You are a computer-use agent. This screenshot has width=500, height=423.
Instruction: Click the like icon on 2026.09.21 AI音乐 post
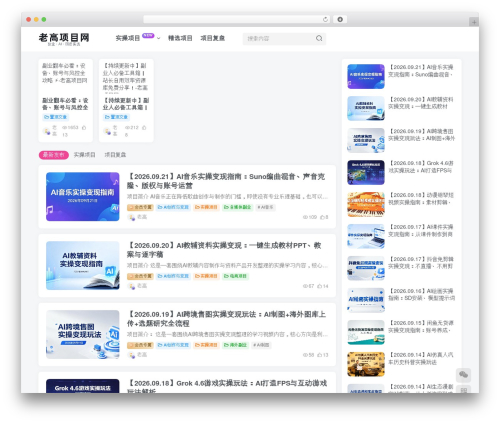[322, 217]
